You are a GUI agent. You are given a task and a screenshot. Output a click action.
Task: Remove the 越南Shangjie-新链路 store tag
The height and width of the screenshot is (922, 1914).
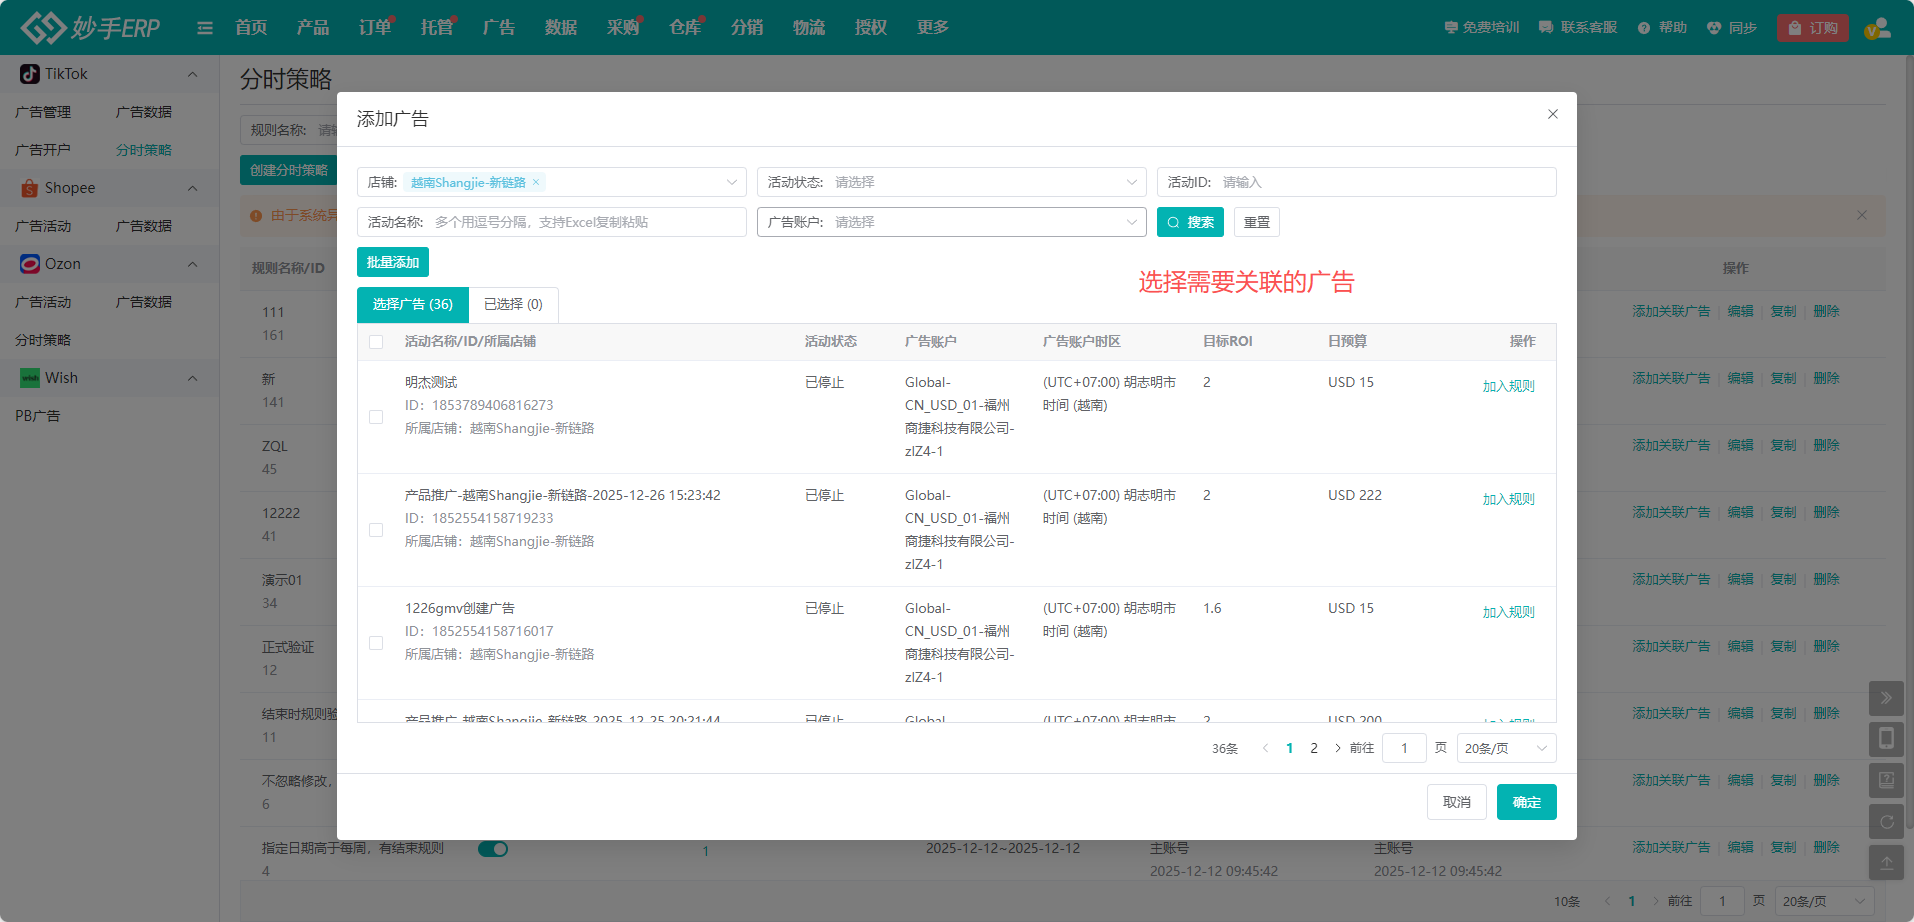coord(536,182)
